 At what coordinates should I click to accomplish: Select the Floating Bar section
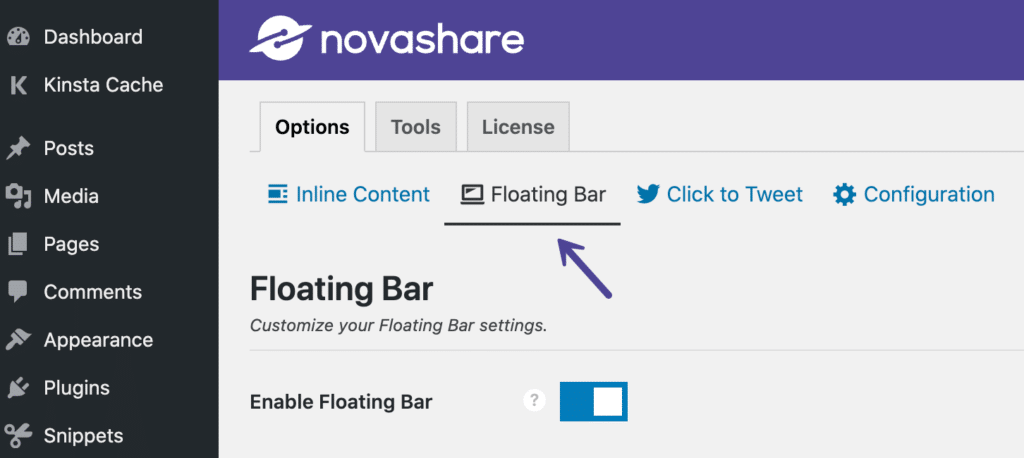point(533,195)
